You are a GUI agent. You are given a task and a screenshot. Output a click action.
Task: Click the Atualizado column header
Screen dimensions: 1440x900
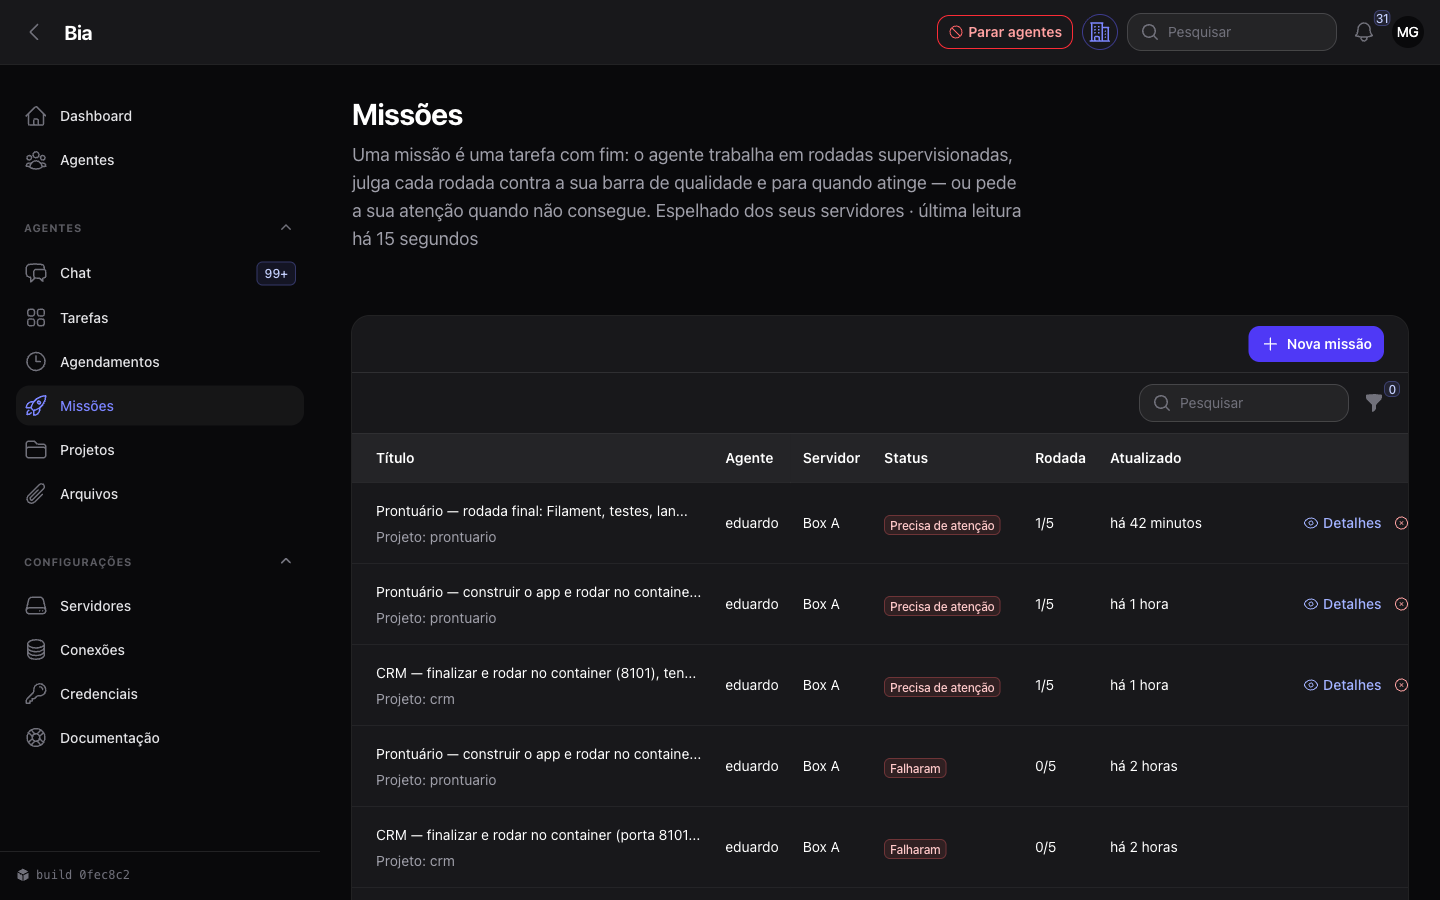(x=1145, y=458)
